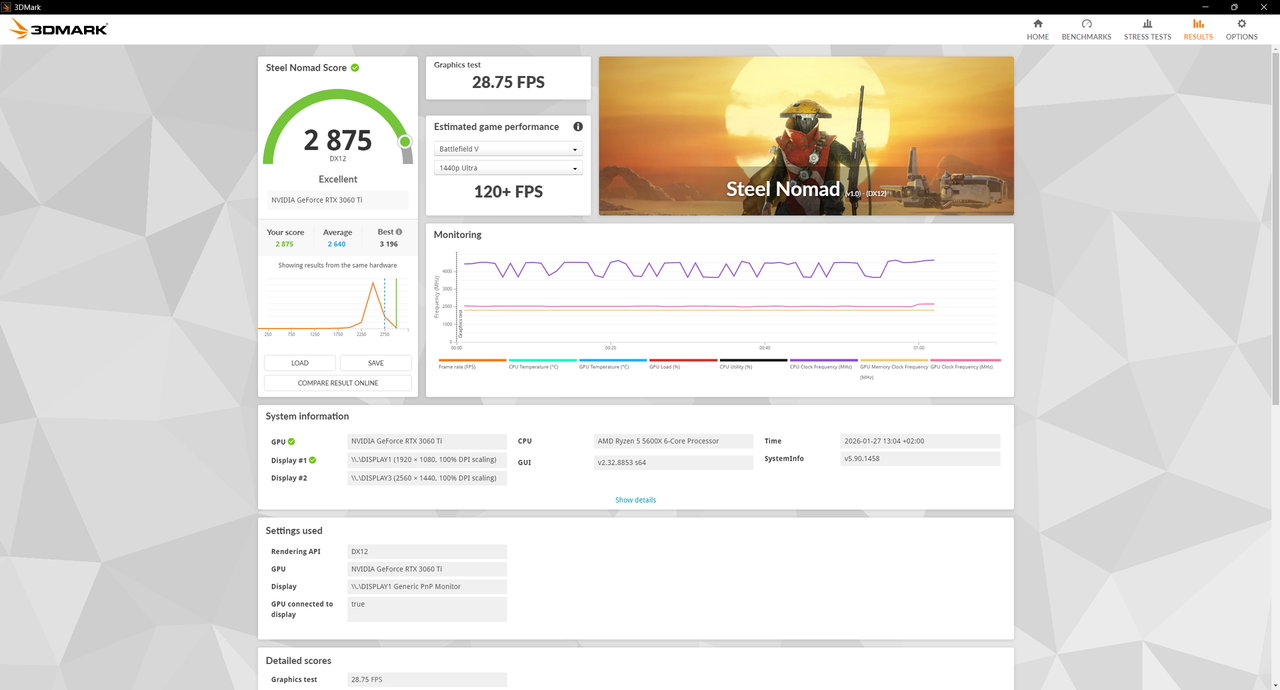Switch to the Results tab
1280x690 pixels.
point(1198,29)
